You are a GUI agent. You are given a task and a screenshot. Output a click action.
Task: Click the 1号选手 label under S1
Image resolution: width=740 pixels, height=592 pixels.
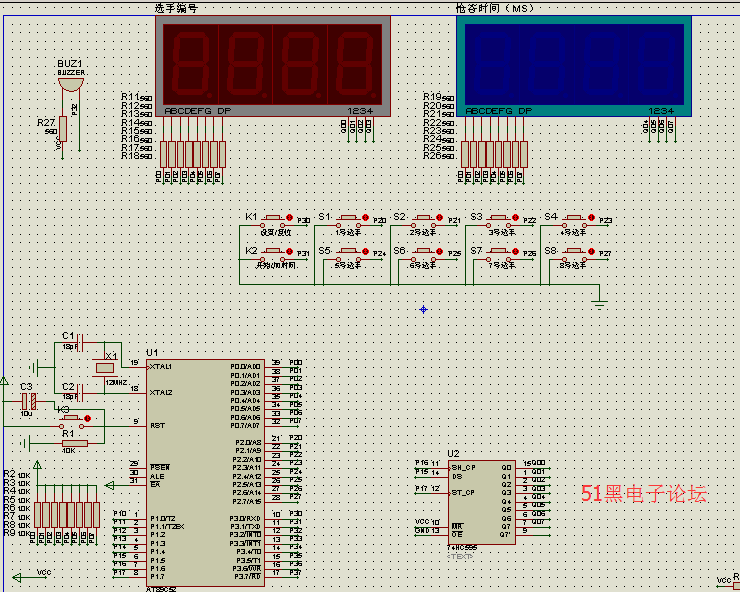point(348,232)
